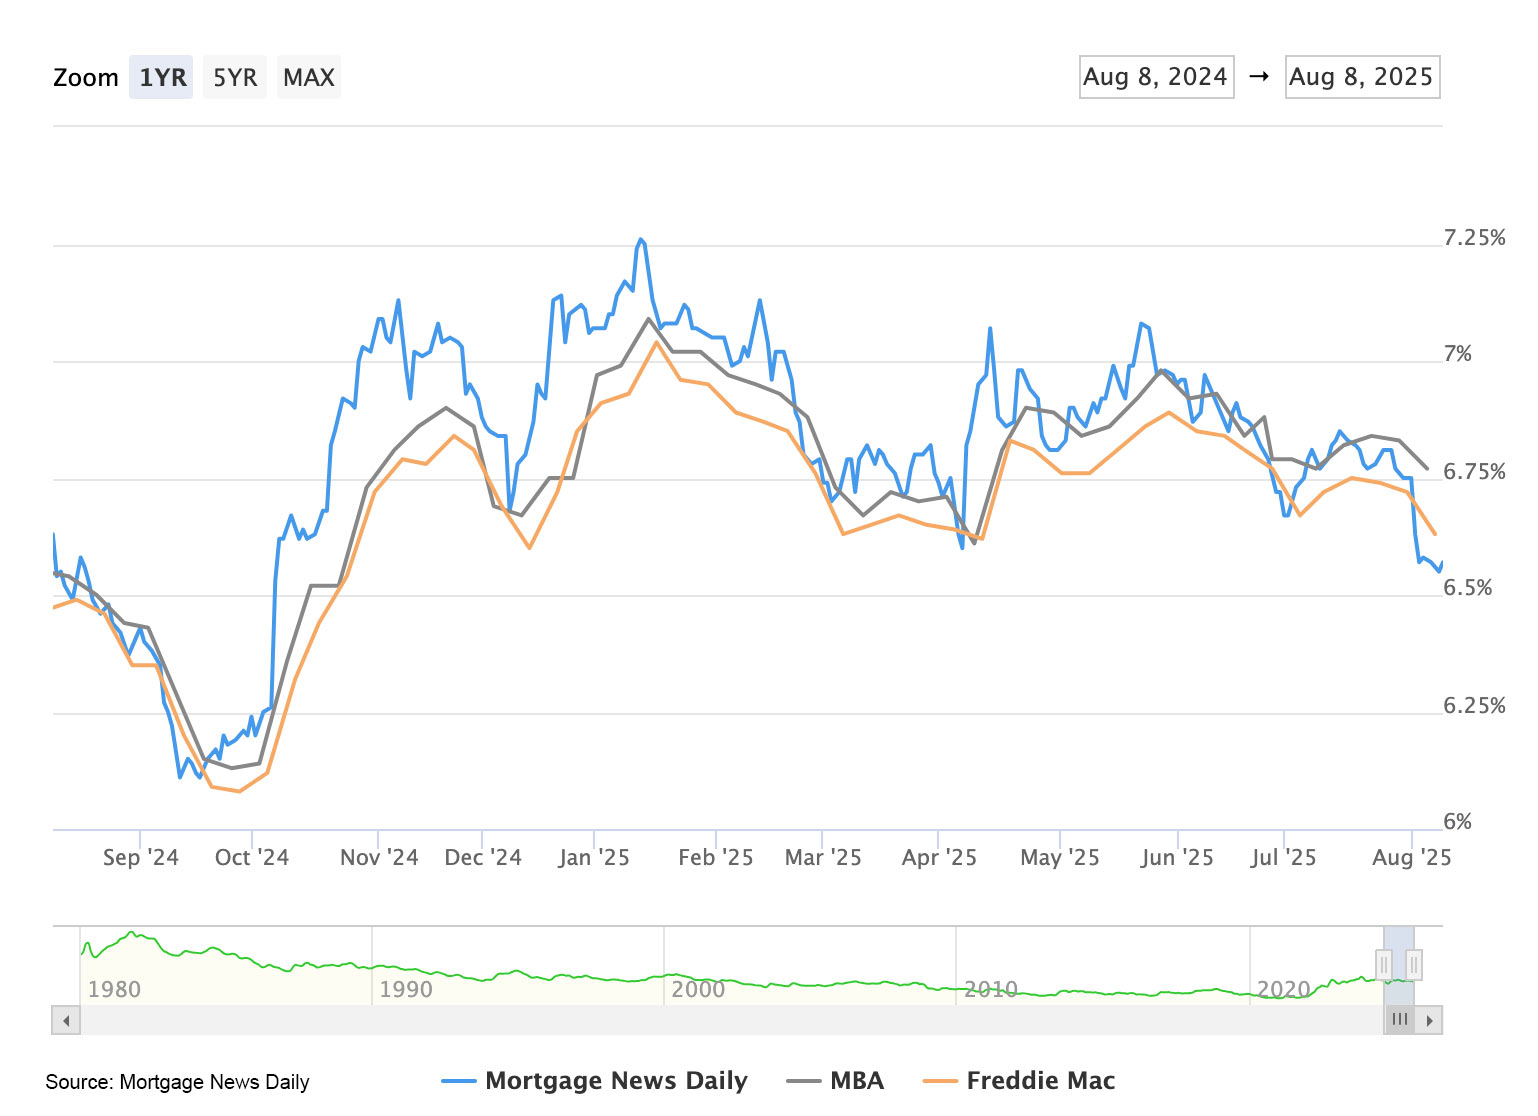Toggle Mortgage News Daily series in legend

595,1081
